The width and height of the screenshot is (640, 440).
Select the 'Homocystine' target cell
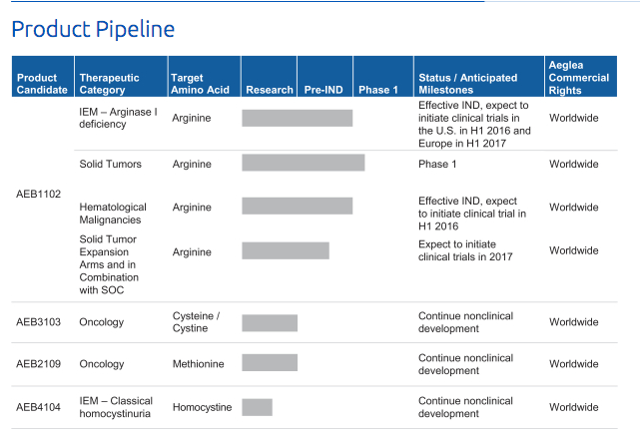pos(202,407)
